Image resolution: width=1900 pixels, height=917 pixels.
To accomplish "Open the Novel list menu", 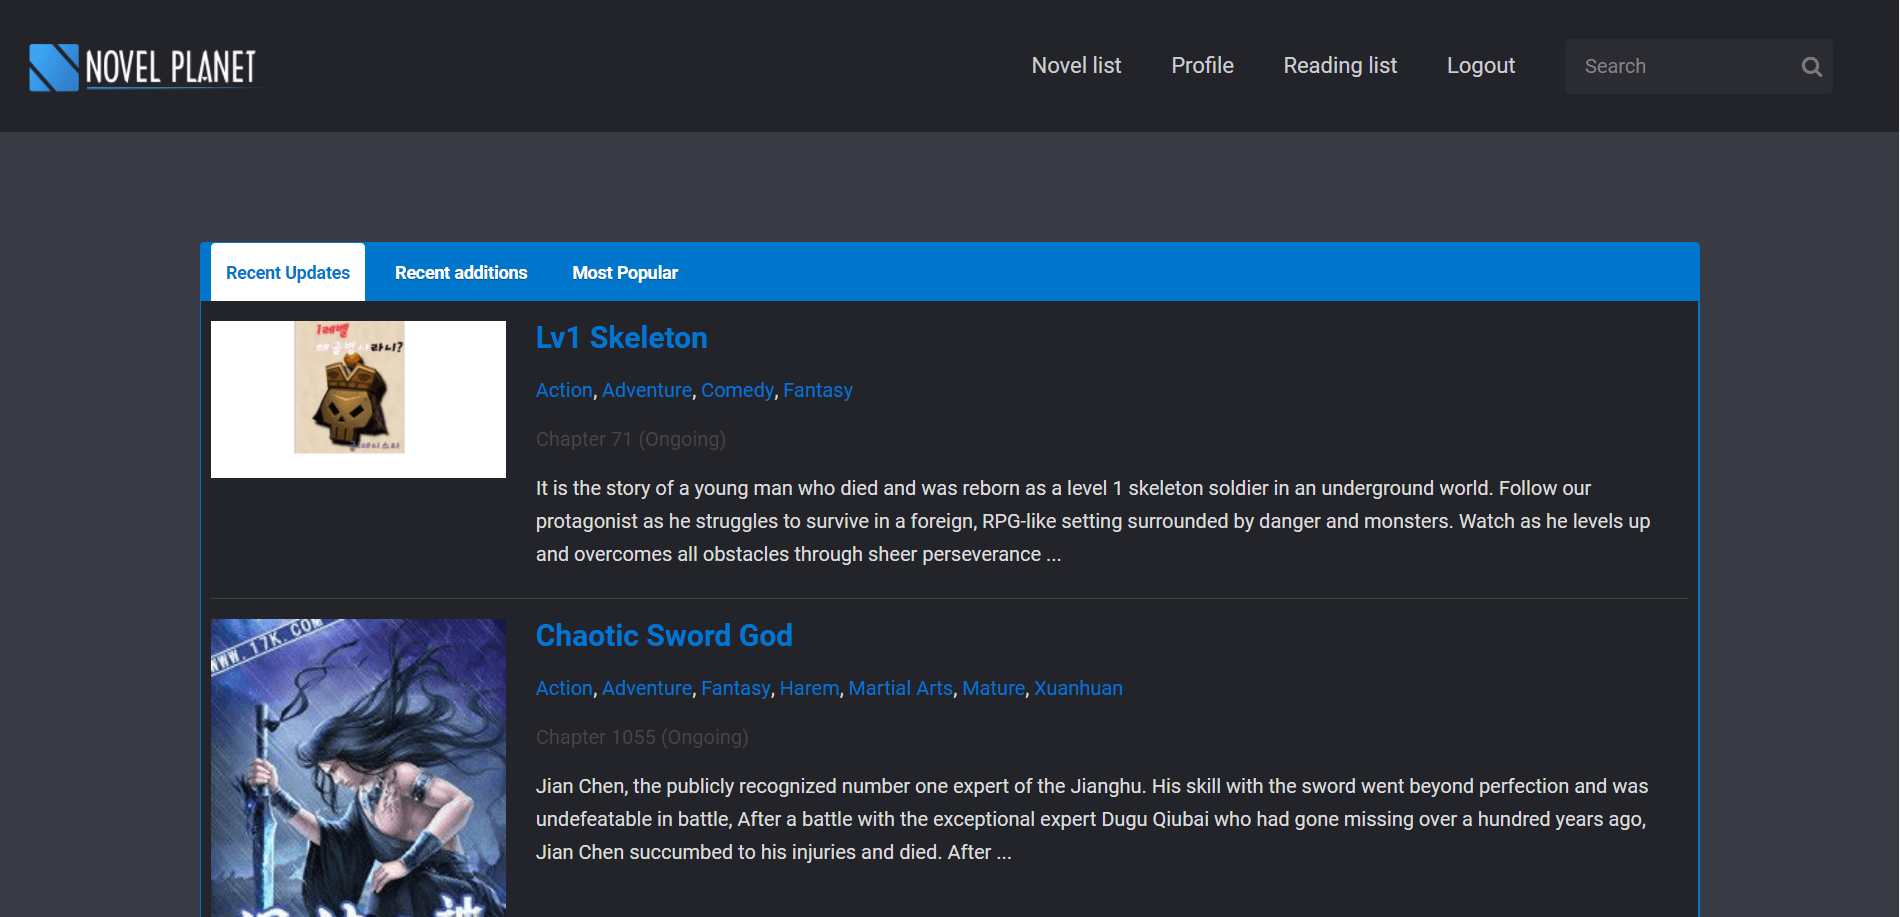I will (1076, 66).
